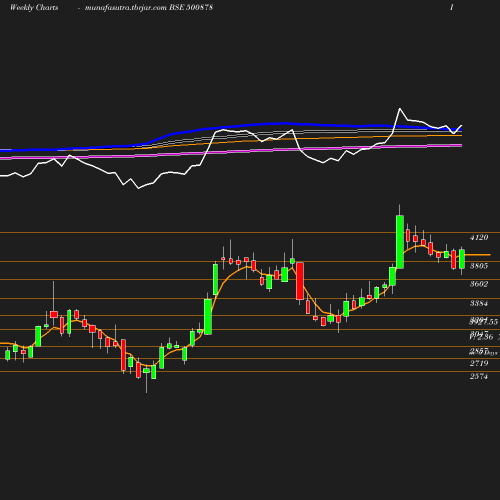500x500 pixels.
Task: Click the white indicator line's highest peak
Action: [400, 109]
